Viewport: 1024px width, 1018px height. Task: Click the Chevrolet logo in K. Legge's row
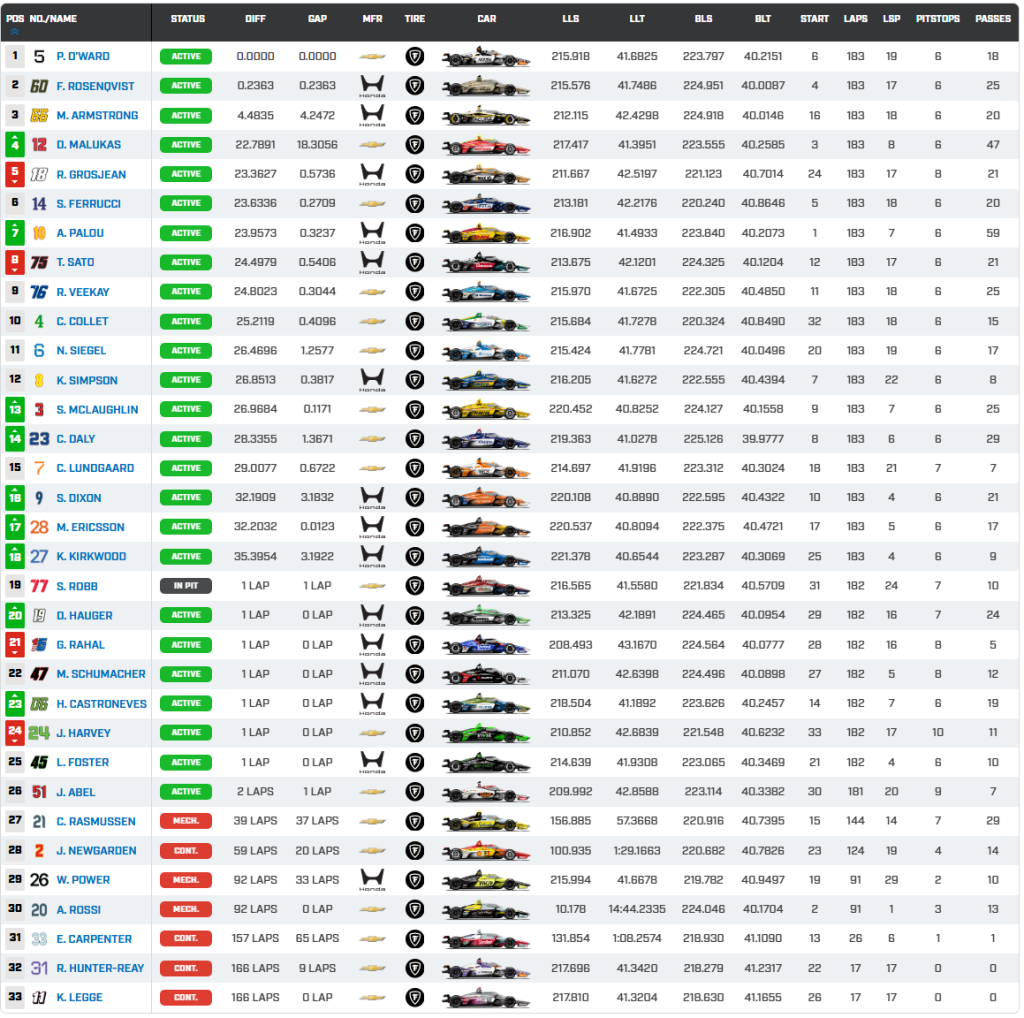pyautogui.click(x=372, y=997)
